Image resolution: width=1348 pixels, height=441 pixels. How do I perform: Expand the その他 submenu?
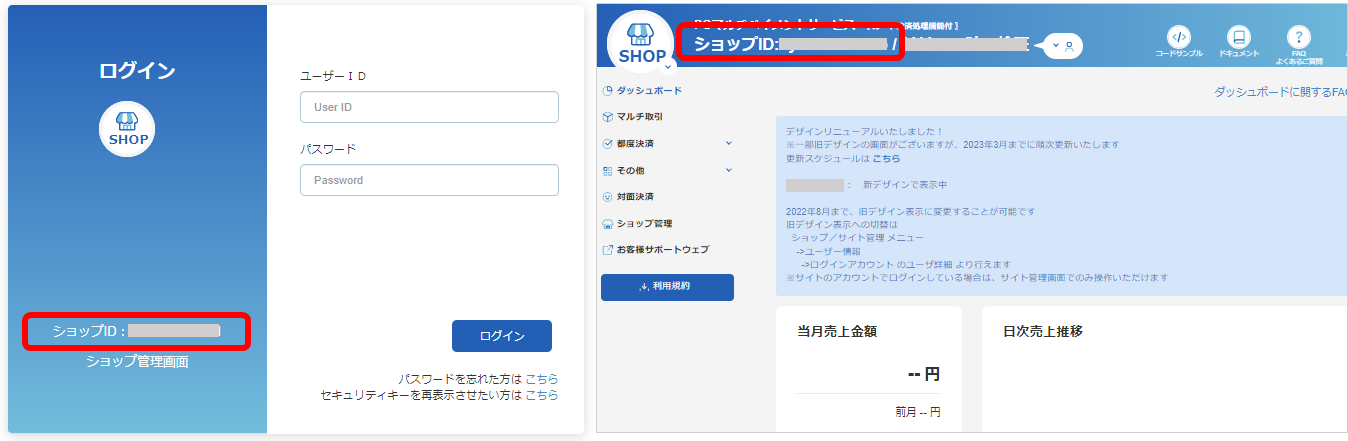pos(728,170)
